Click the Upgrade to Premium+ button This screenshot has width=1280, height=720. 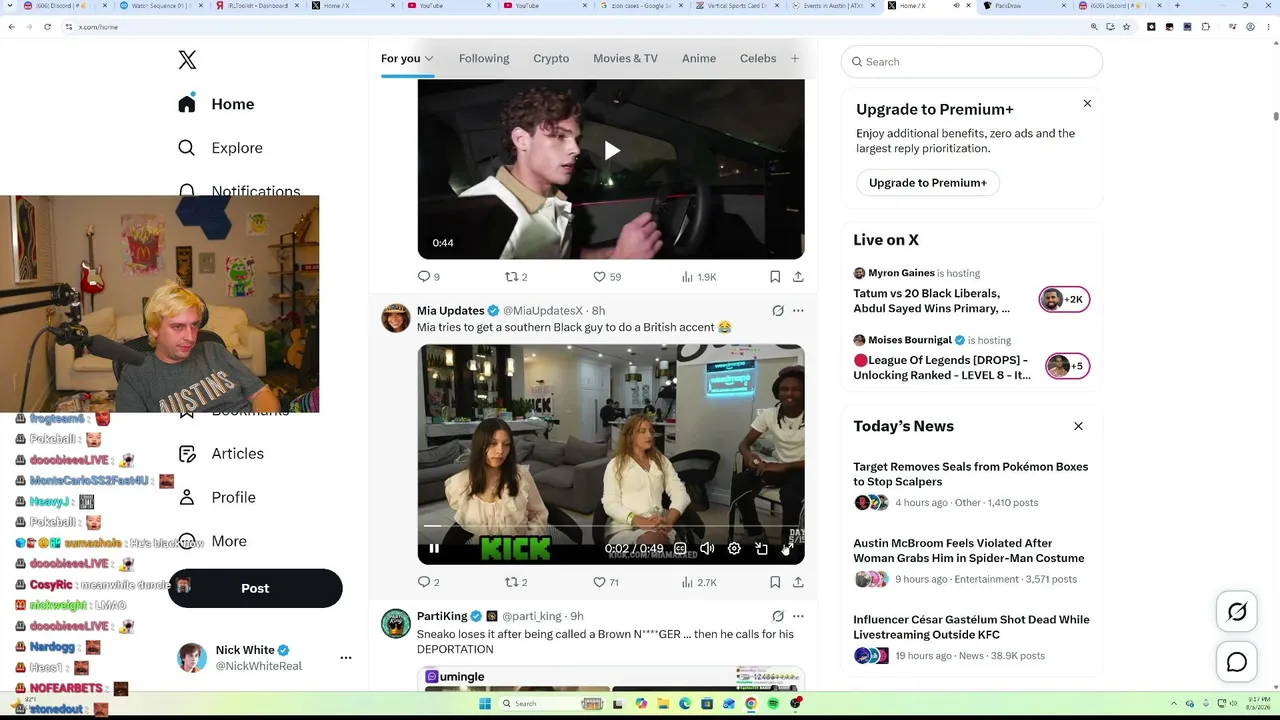click(x=928, y=183)
